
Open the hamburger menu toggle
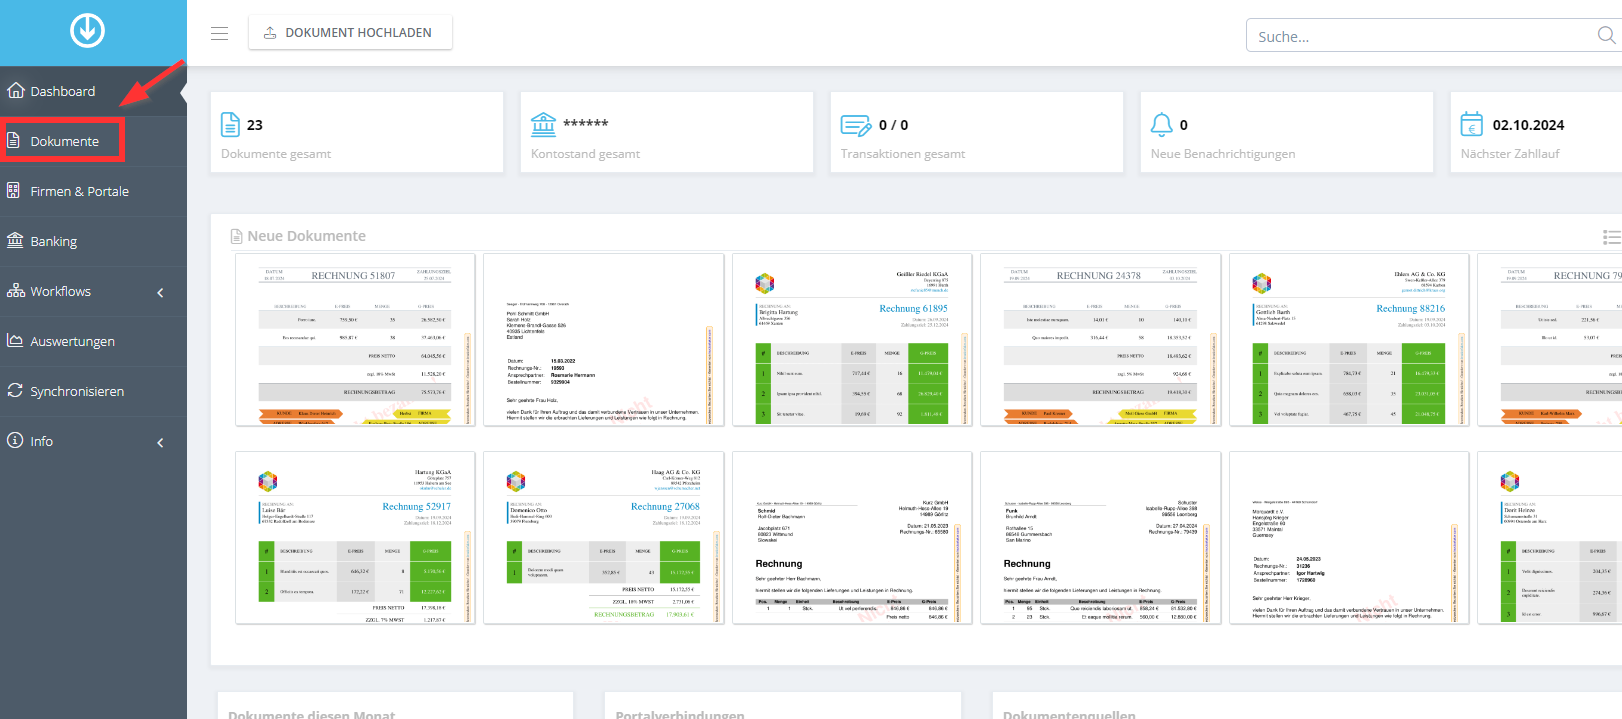tap(220, 33)
